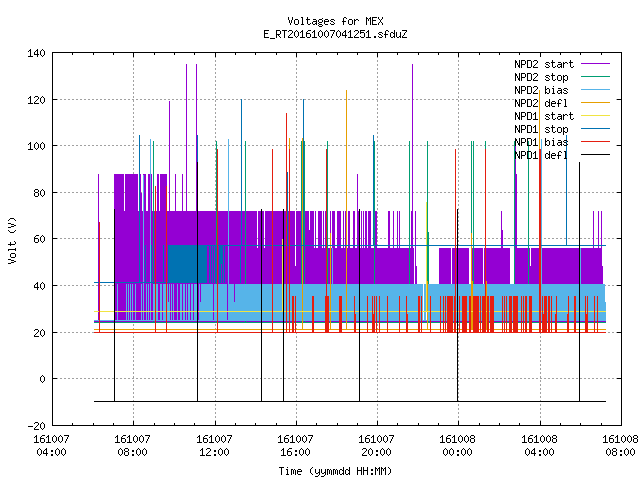Click the file name E_RT20161007041251.sfduZ subtitle
Screen dimensions: 640x480
tap(335, 34)
